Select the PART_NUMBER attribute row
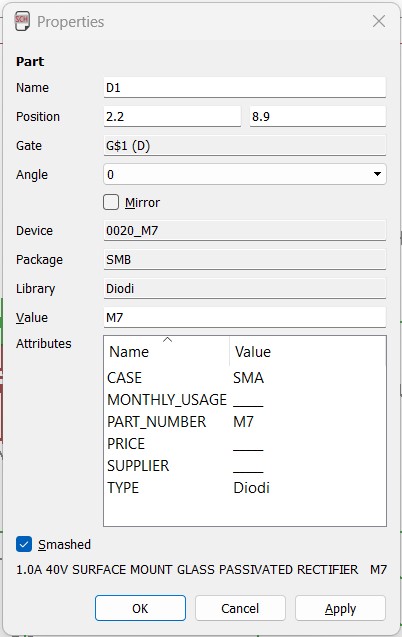The width and height of the screenshot is (402, 637). (x=244, y=422)
